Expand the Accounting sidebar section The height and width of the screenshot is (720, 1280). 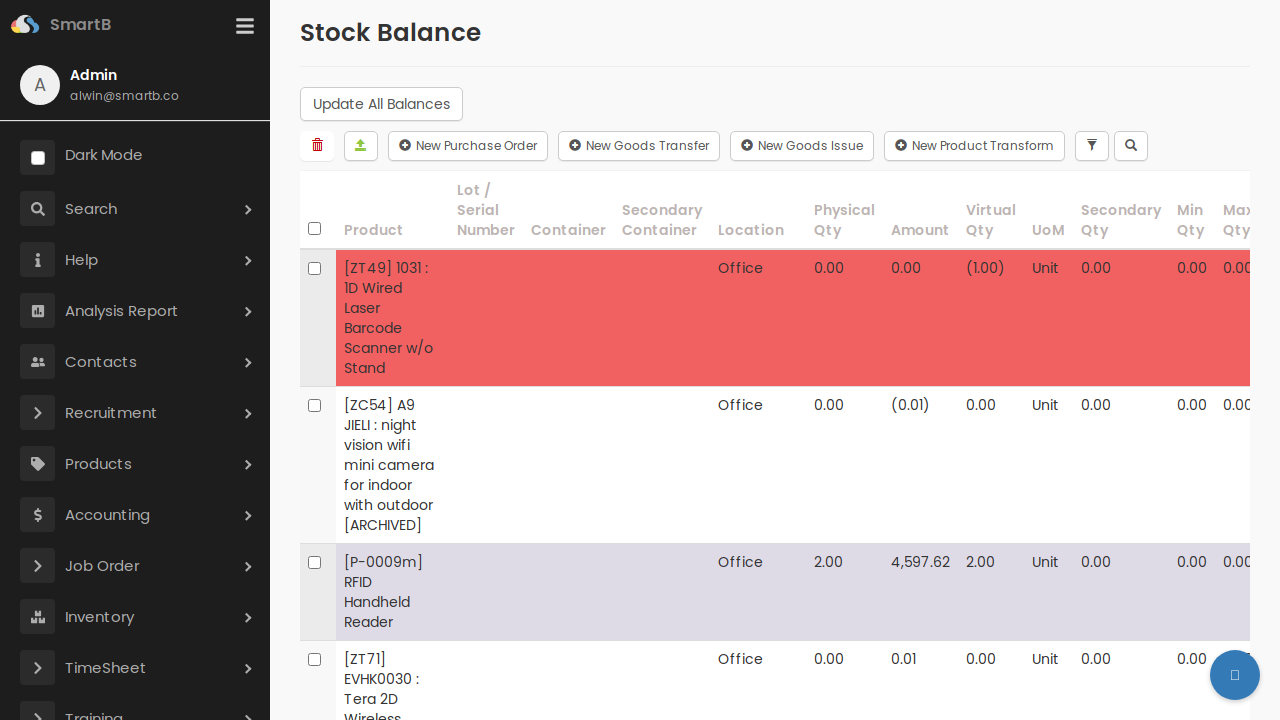pyautogui.click(x=248, y=515)
